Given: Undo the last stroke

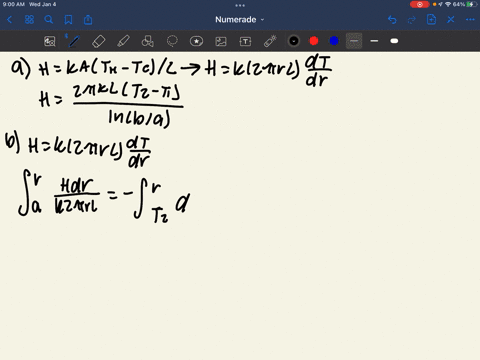Looking at the screenshot, I should click(x=392, y=20).
